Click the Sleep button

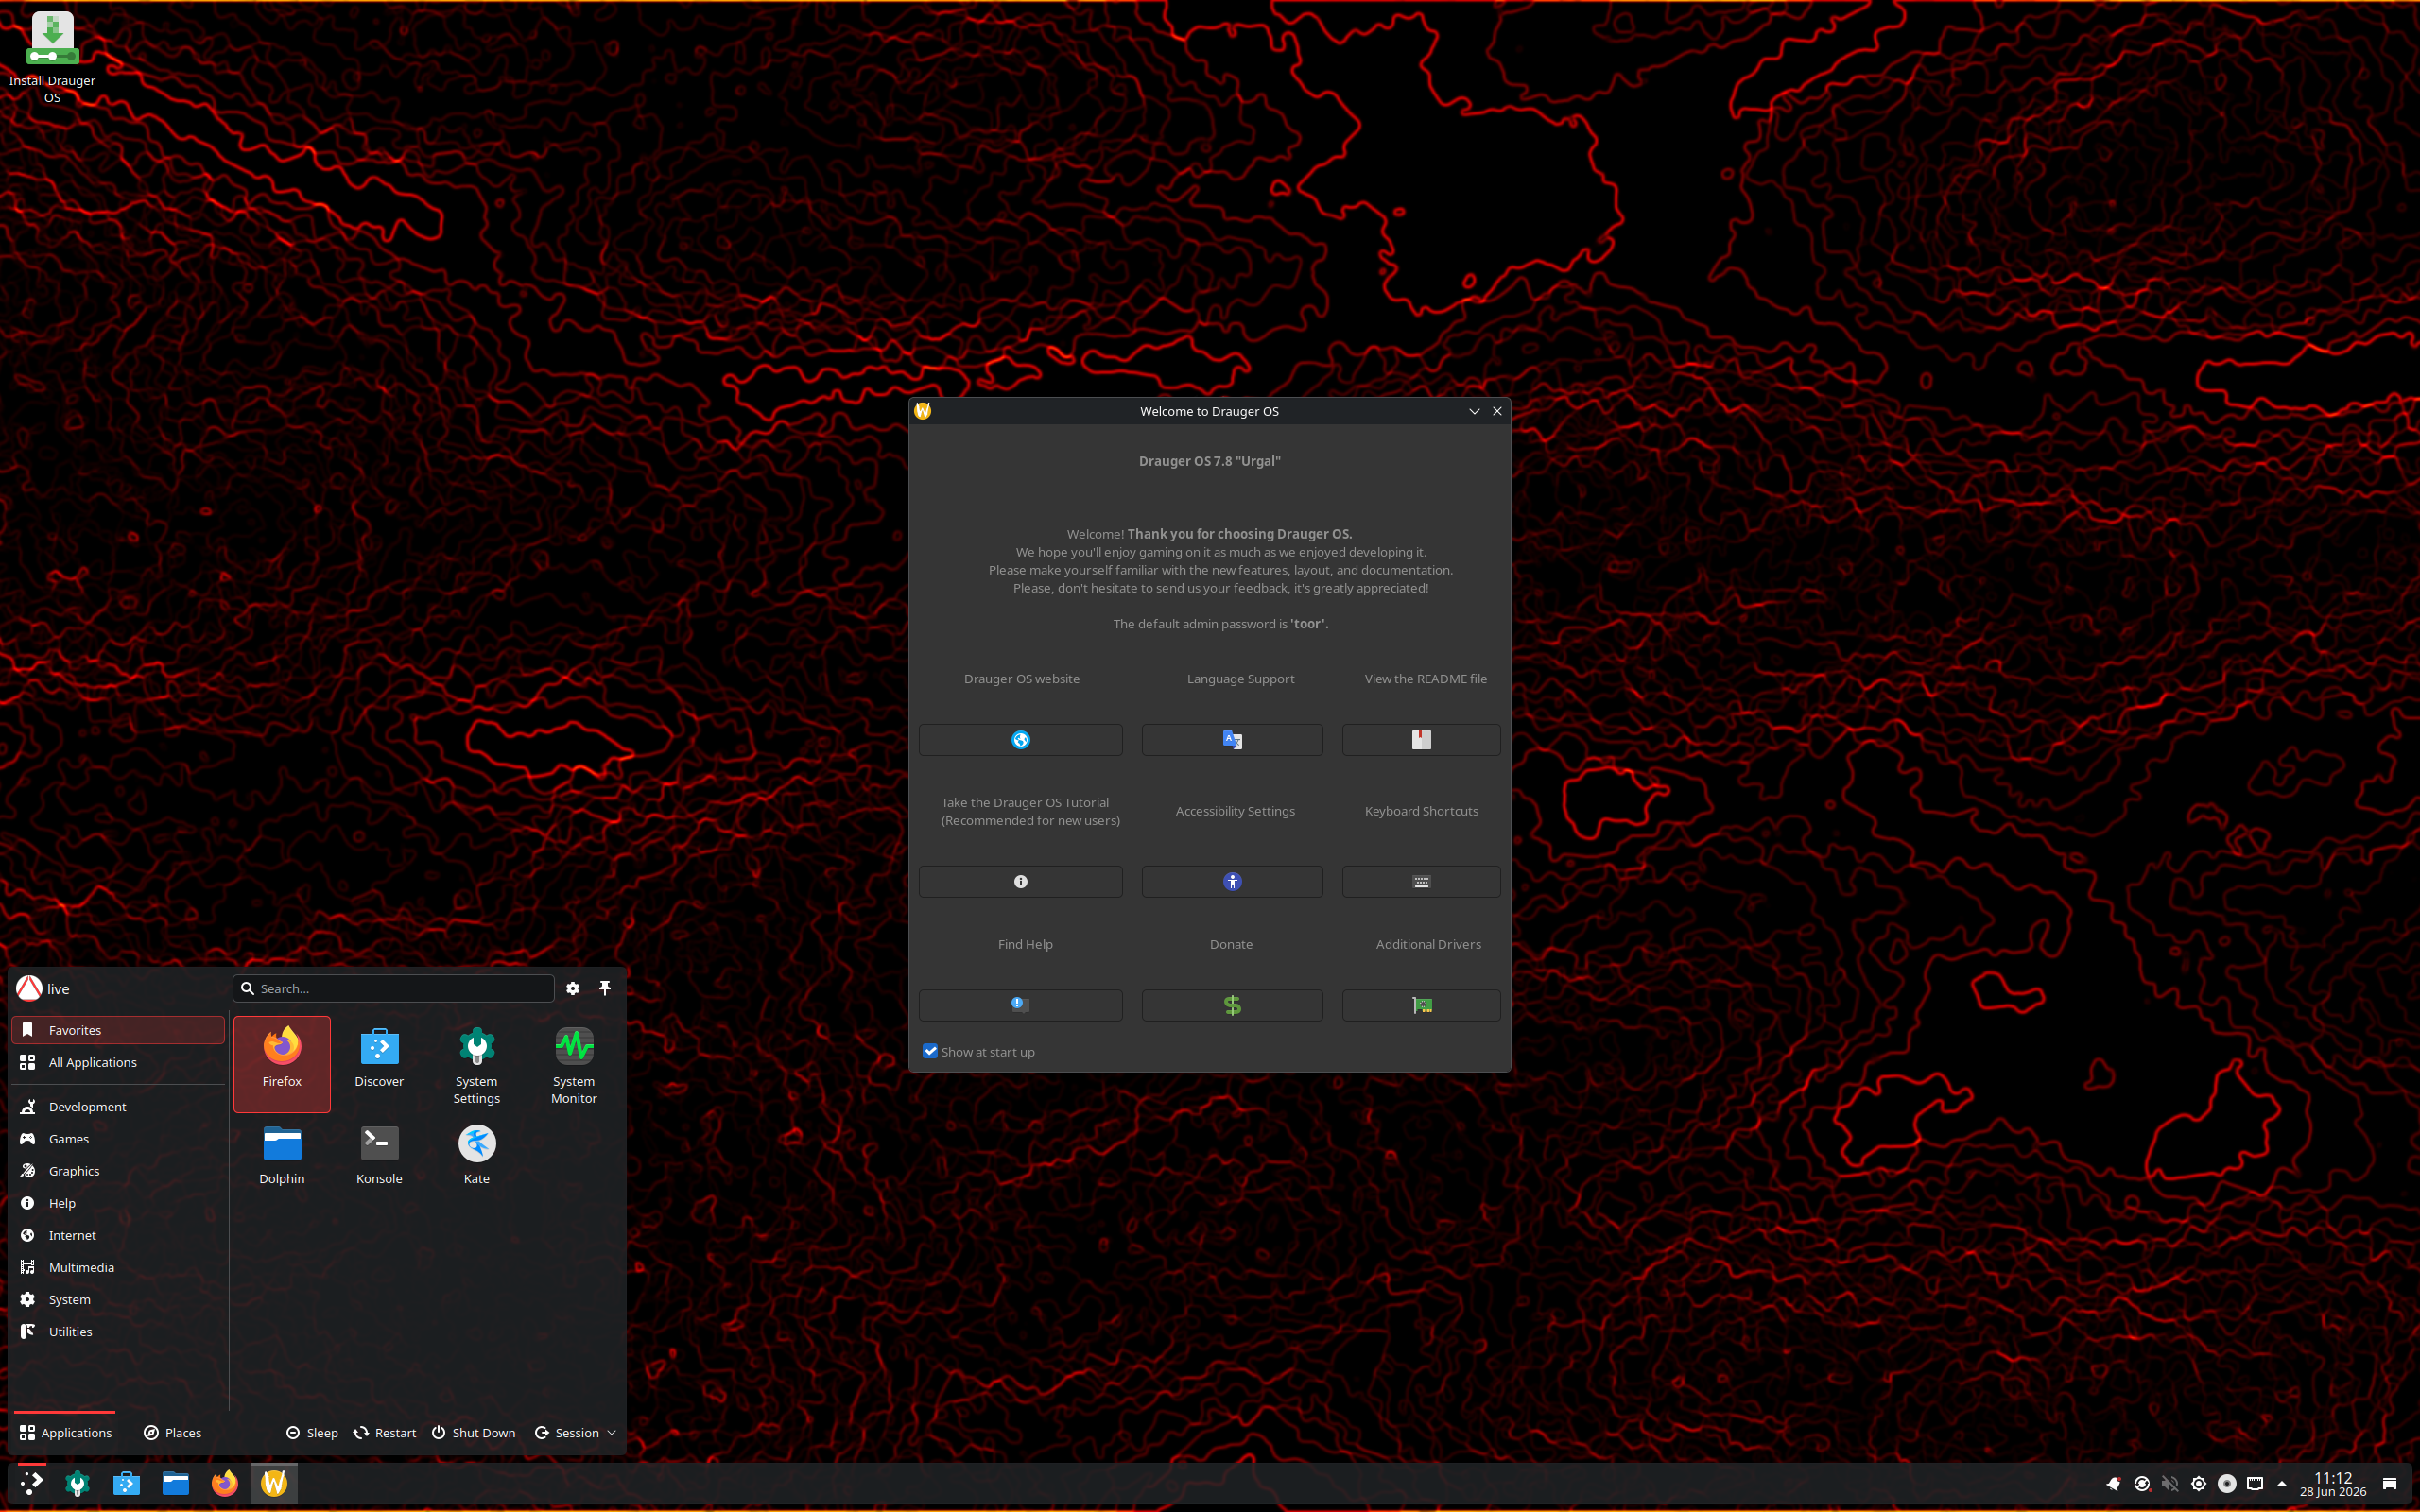tap(312, 1433)
